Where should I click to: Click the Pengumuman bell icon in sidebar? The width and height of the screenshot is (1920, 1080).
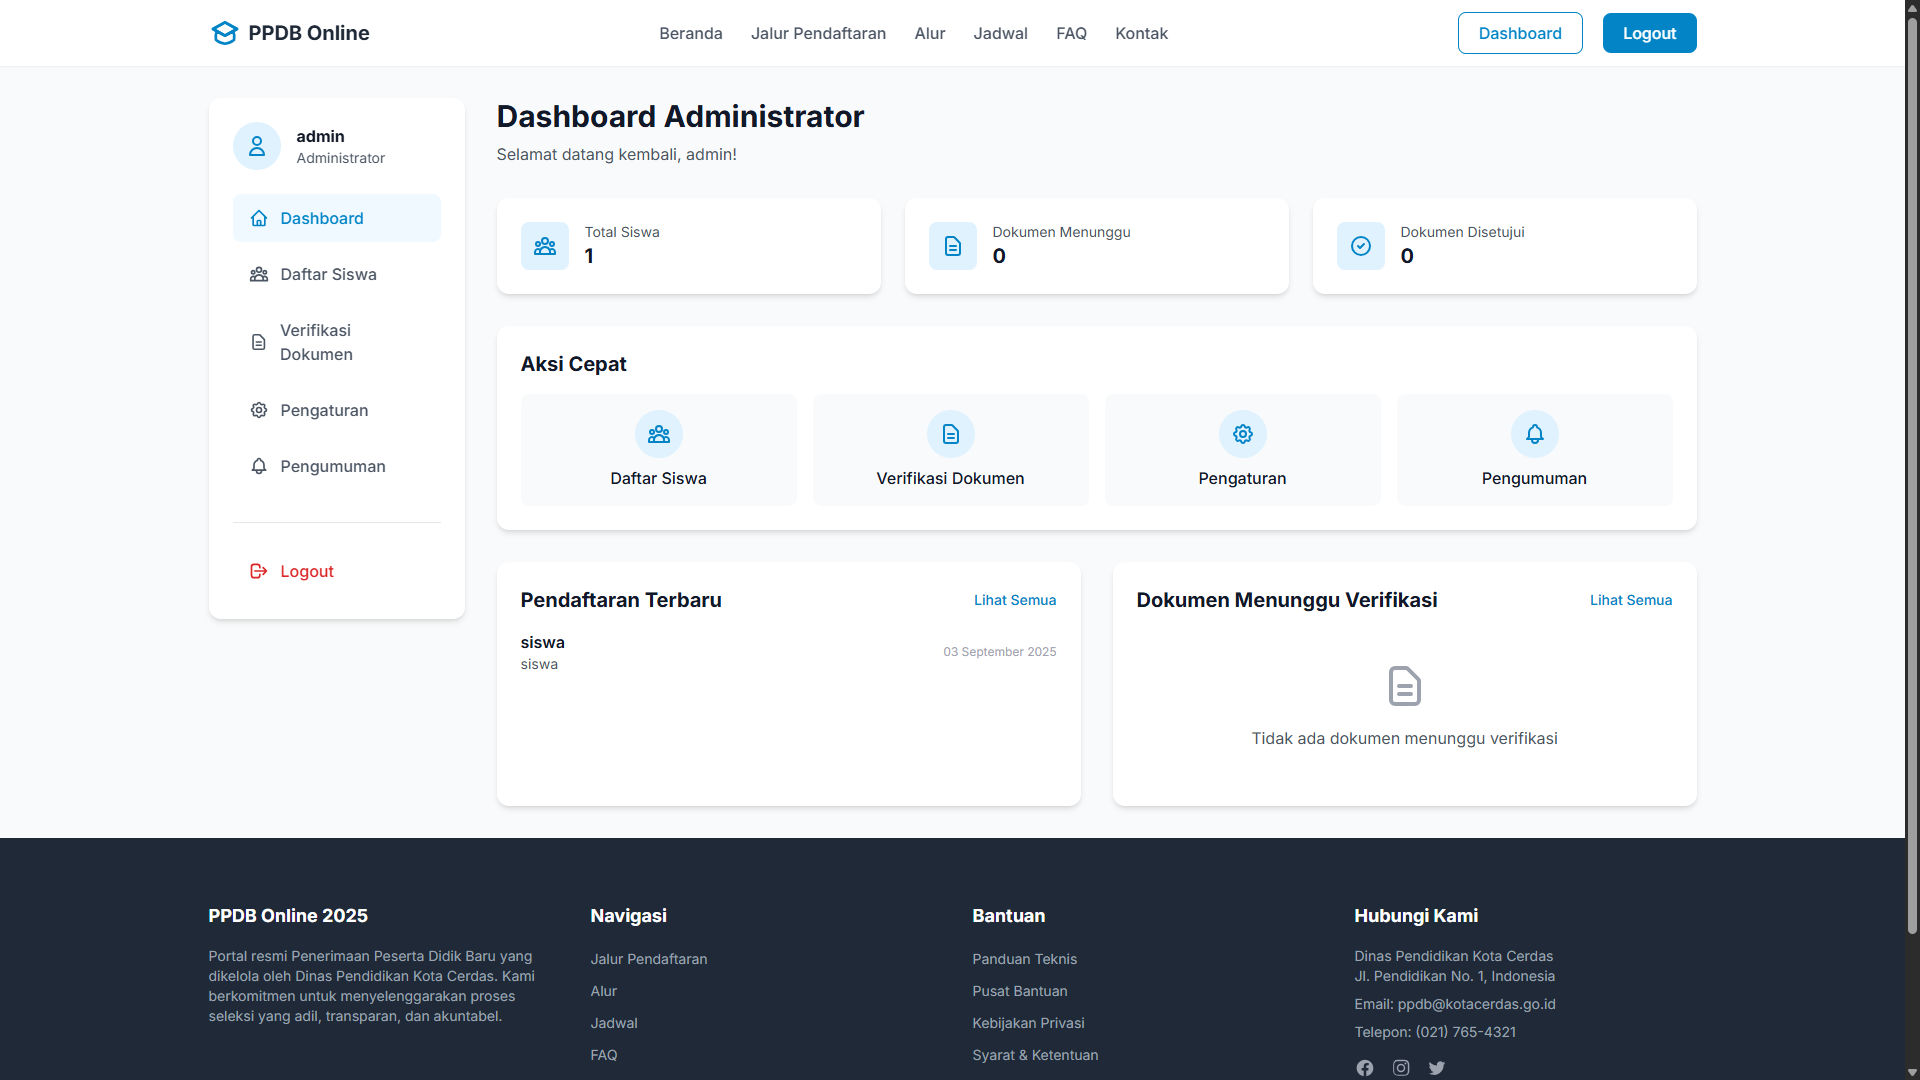(x=258, y=466)
